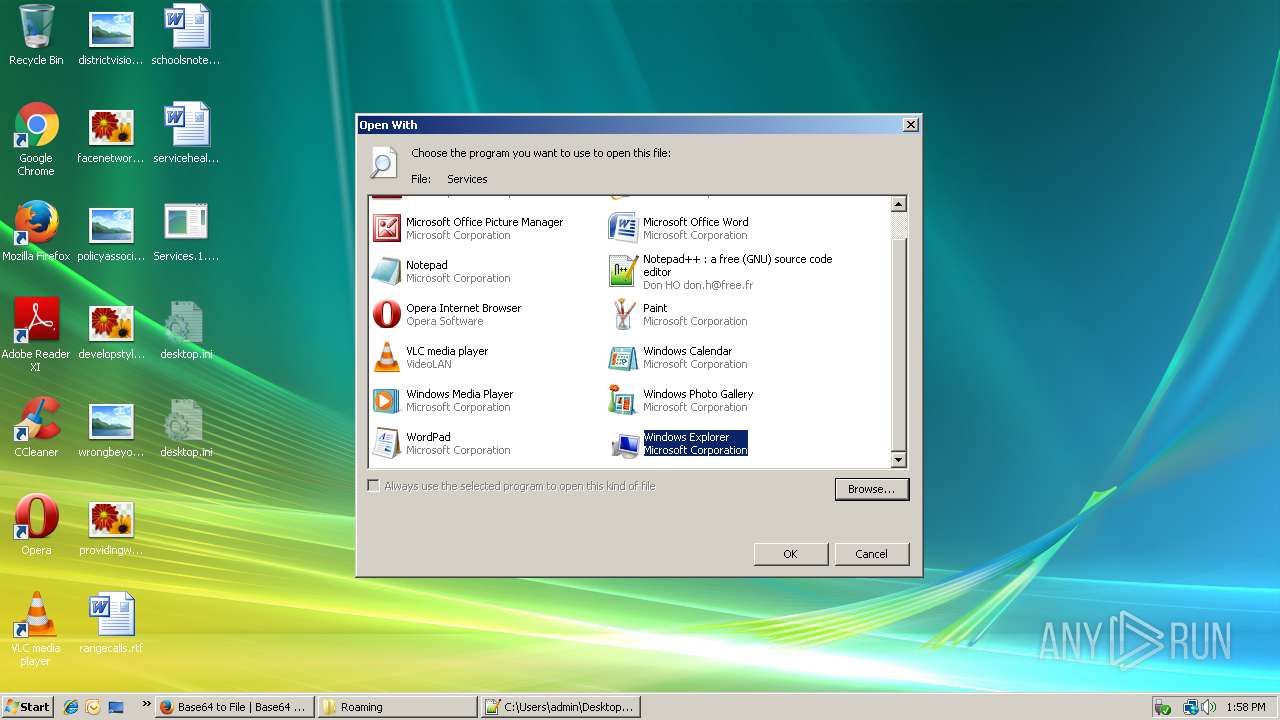Screen dimensions: 1280x720
Task: Switch to Roaming folder taskbar window
Action: 396,707
